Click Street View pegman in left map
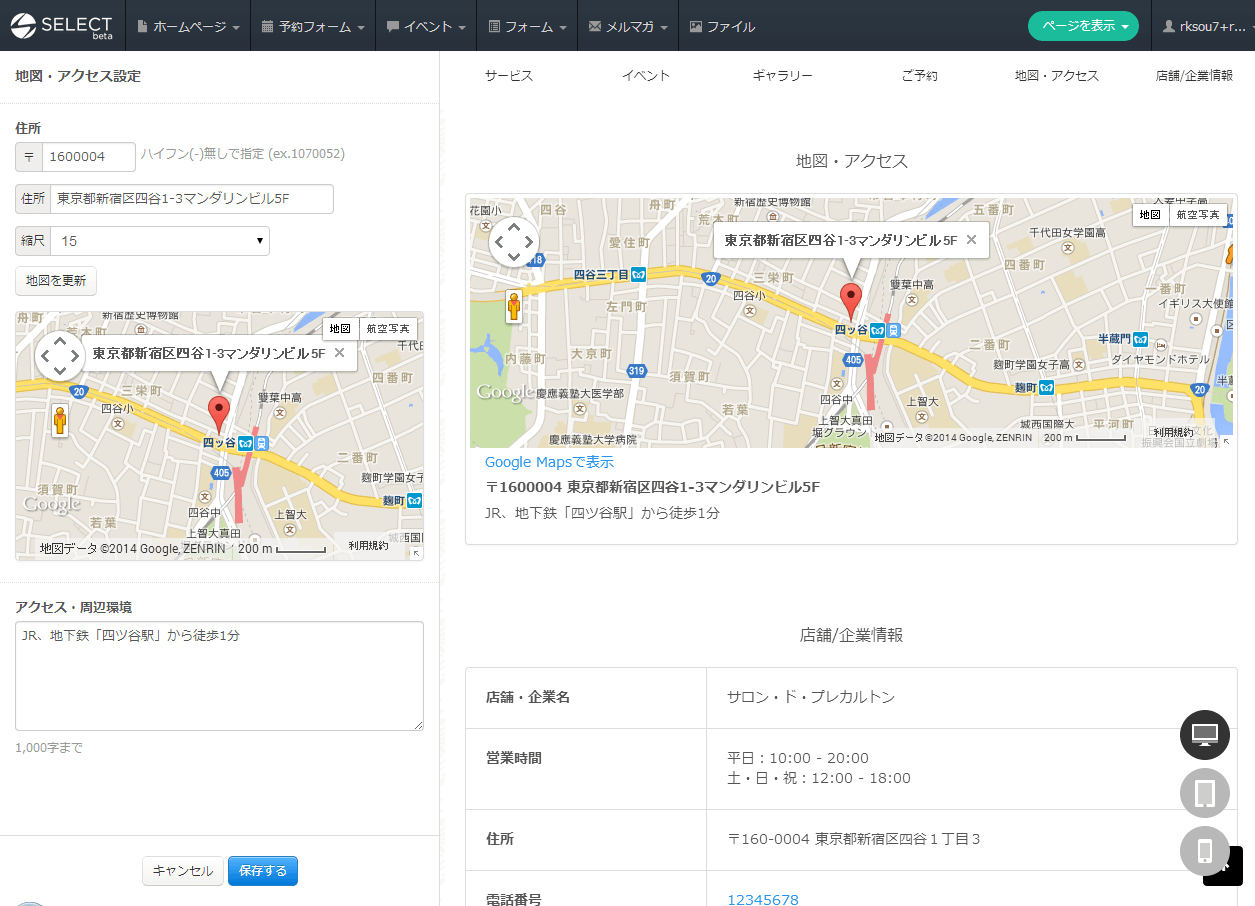 pos(60,420)
